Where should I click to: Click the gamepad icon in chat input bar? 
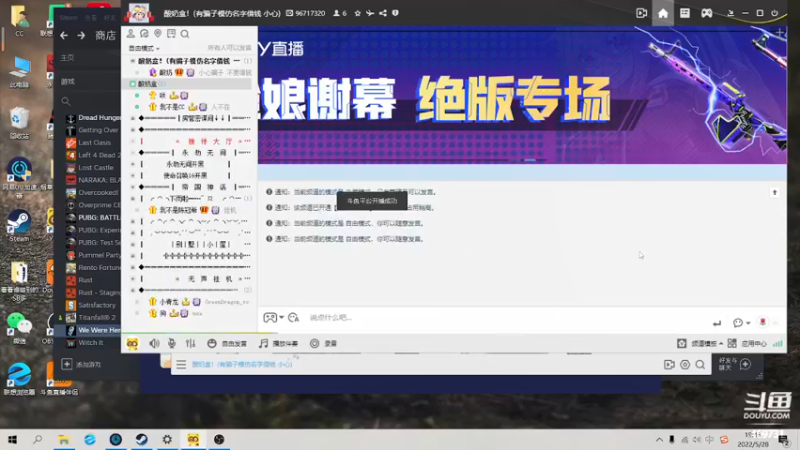tap(269, 317)
